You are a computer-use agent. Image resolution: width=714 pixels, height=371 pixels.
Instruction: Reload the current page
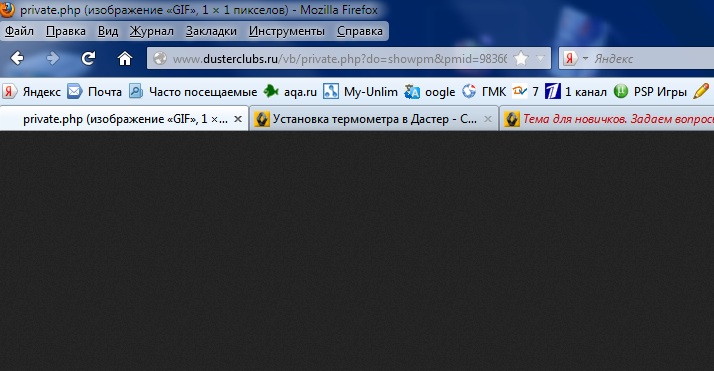(x=88, y=58)
